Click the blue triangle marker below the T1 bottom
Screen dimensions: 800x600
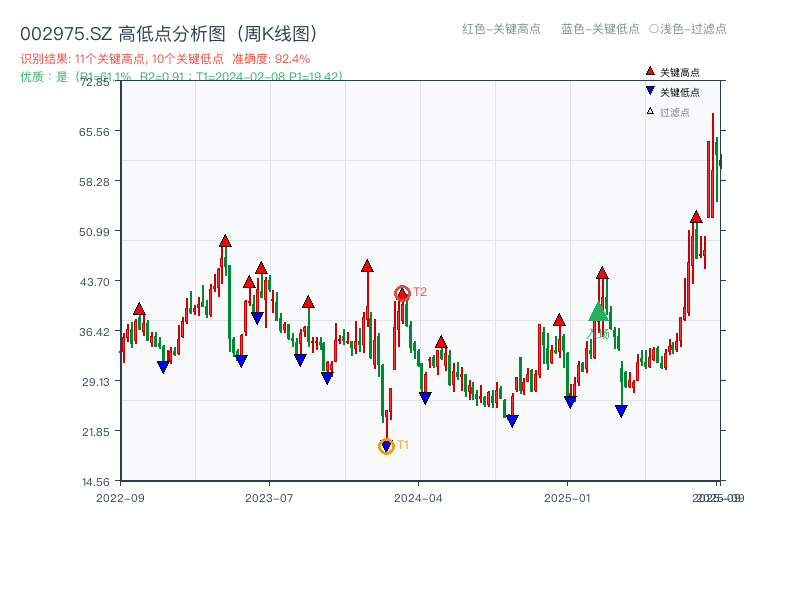(387, 446)
